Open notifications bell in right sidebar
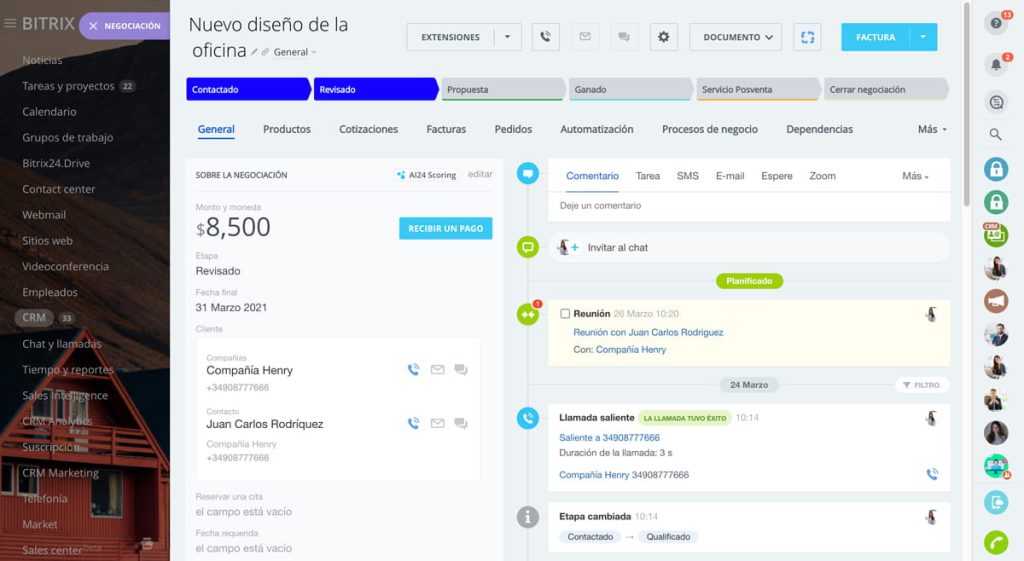1024x561 pixels. (996, 65)
